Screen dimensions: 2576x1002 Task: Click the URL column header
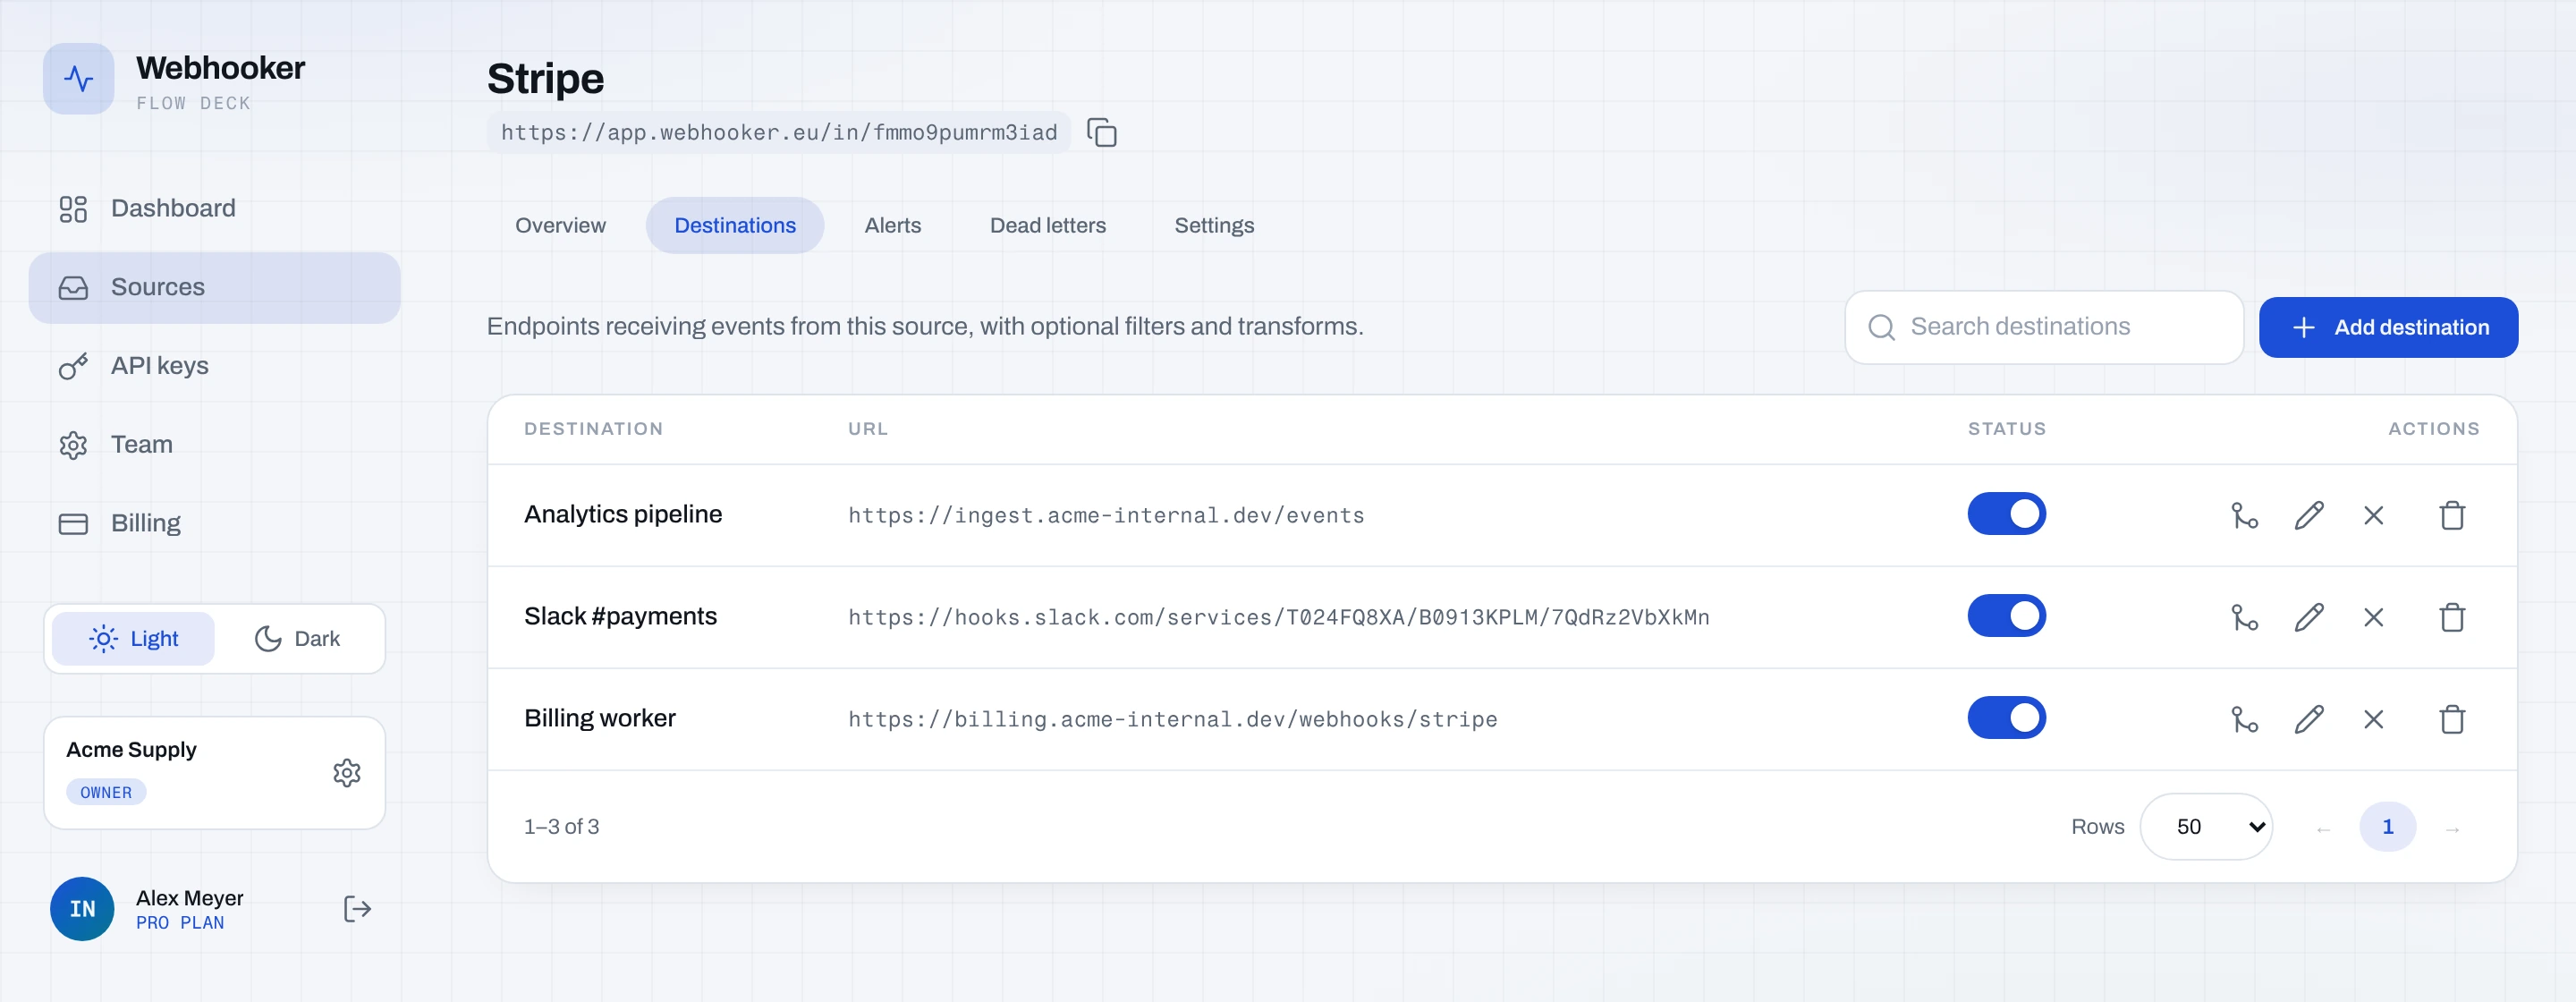point(867,429)
